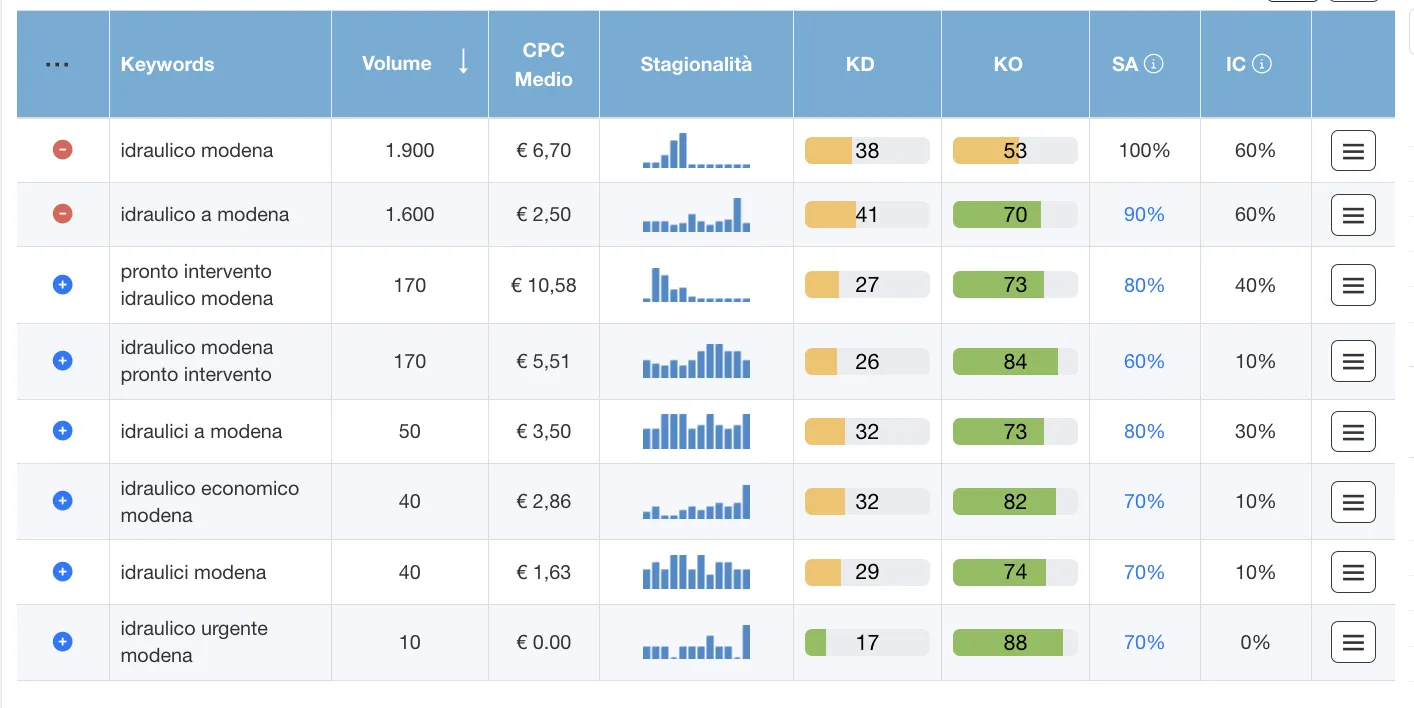Viewport: 1414px width, 708px height.
Task: Remove 'idraulico a modena' using minus icon
Action: [62, 214]
